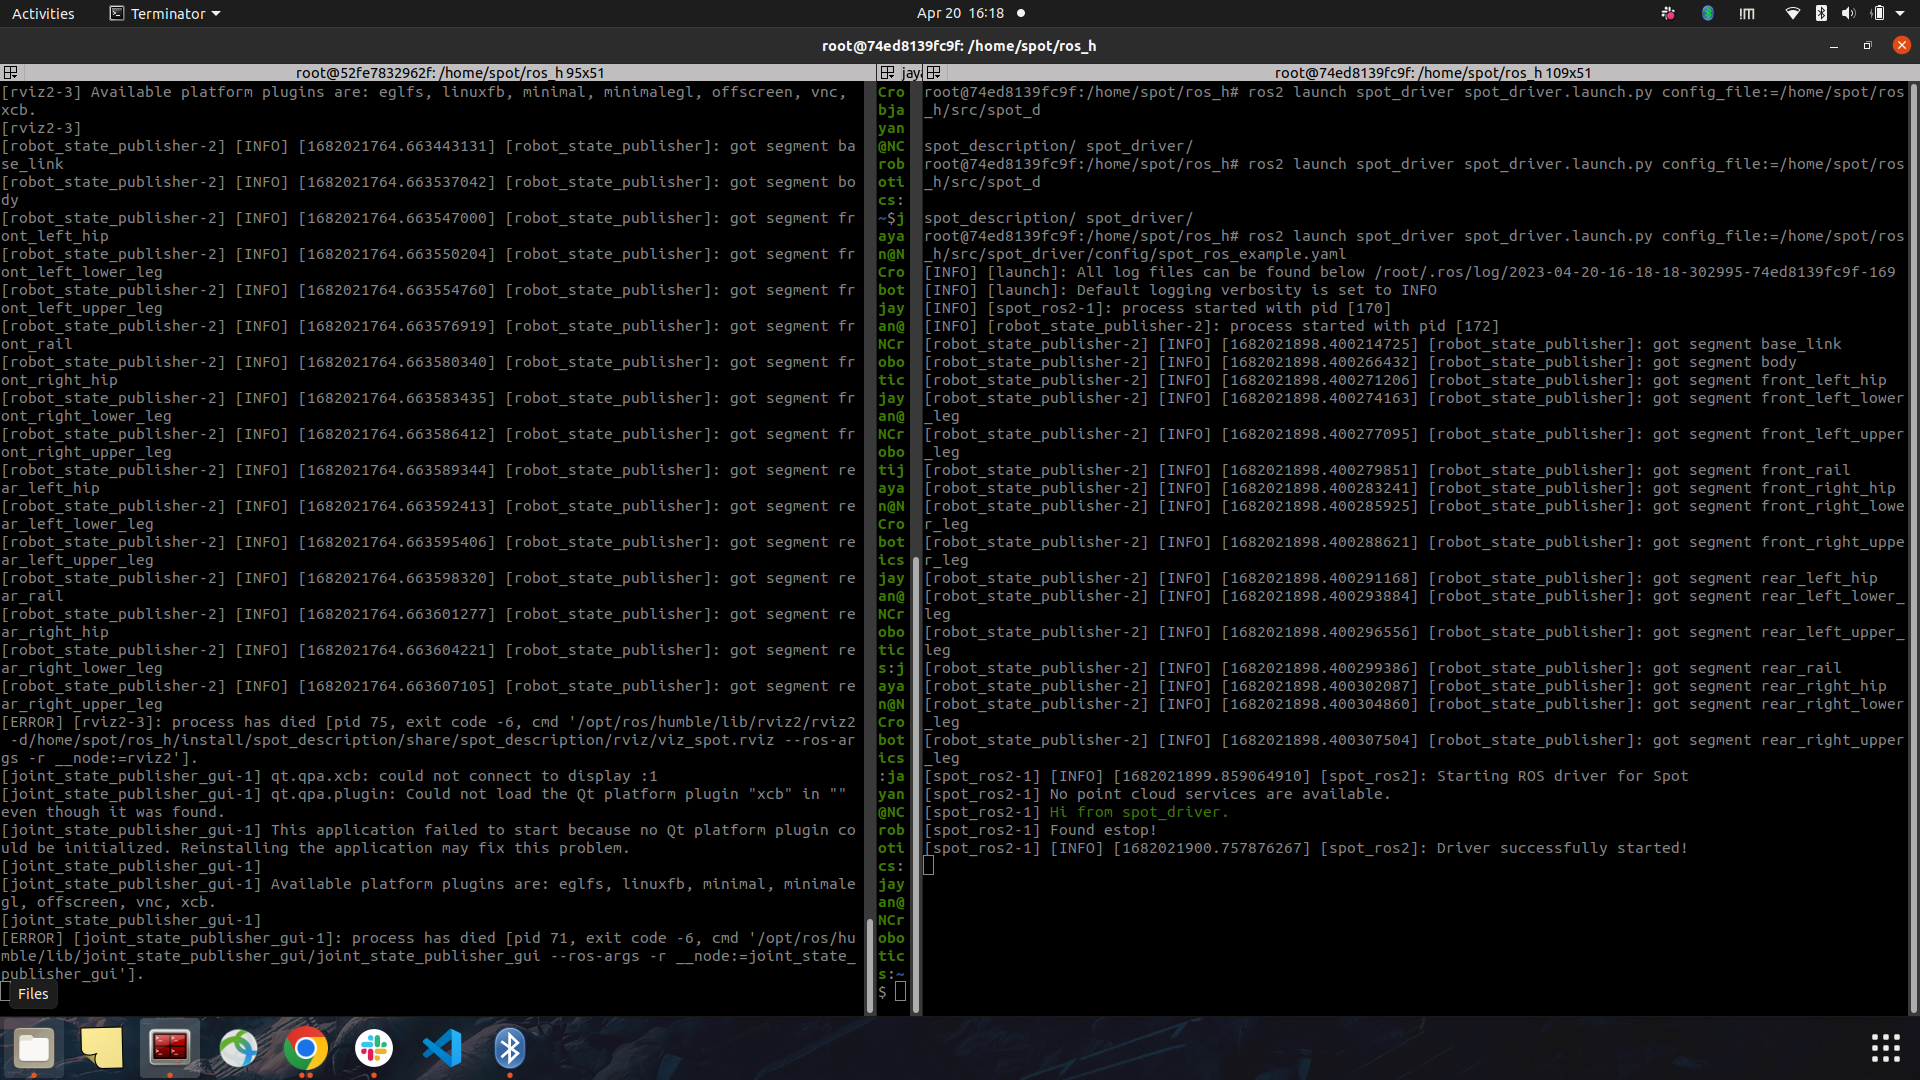Open the clock and calendar panel
The height and width of the screenshot is (1080, 1920).
coord(960,13)
